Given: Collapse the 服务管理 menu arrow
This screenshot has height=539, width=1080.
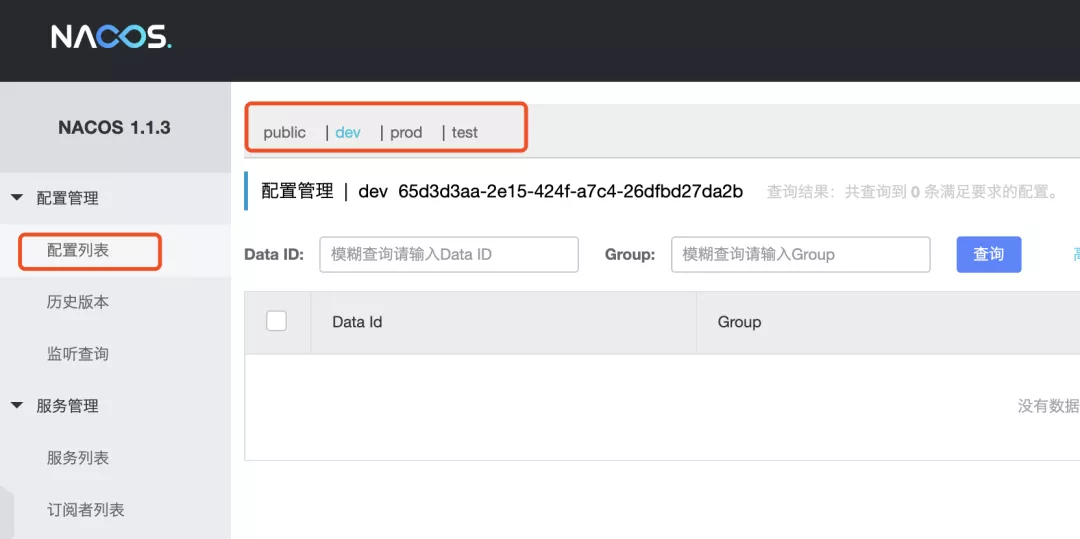Looking at the screenshot, I should click(x=17, y=405).
